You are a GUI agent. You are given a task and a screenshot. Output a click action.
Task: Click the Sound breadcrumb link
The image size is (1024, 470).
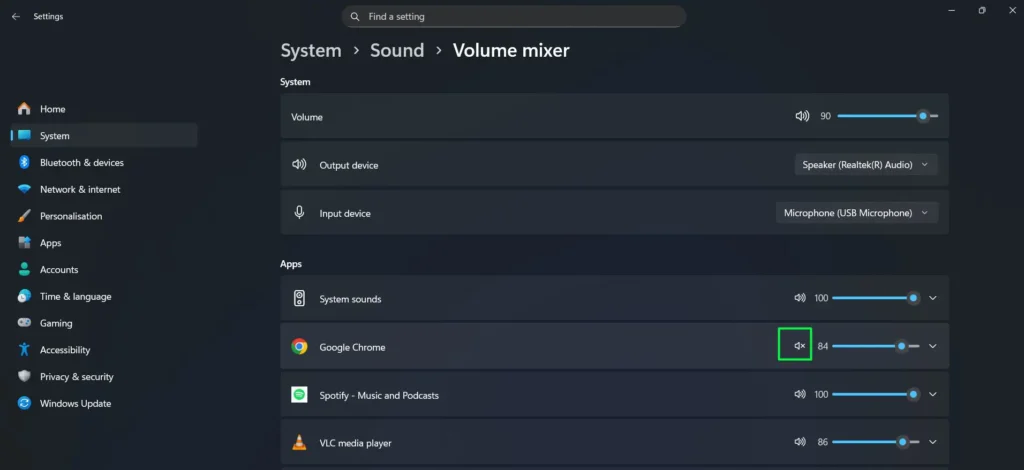tap(397, 50)
